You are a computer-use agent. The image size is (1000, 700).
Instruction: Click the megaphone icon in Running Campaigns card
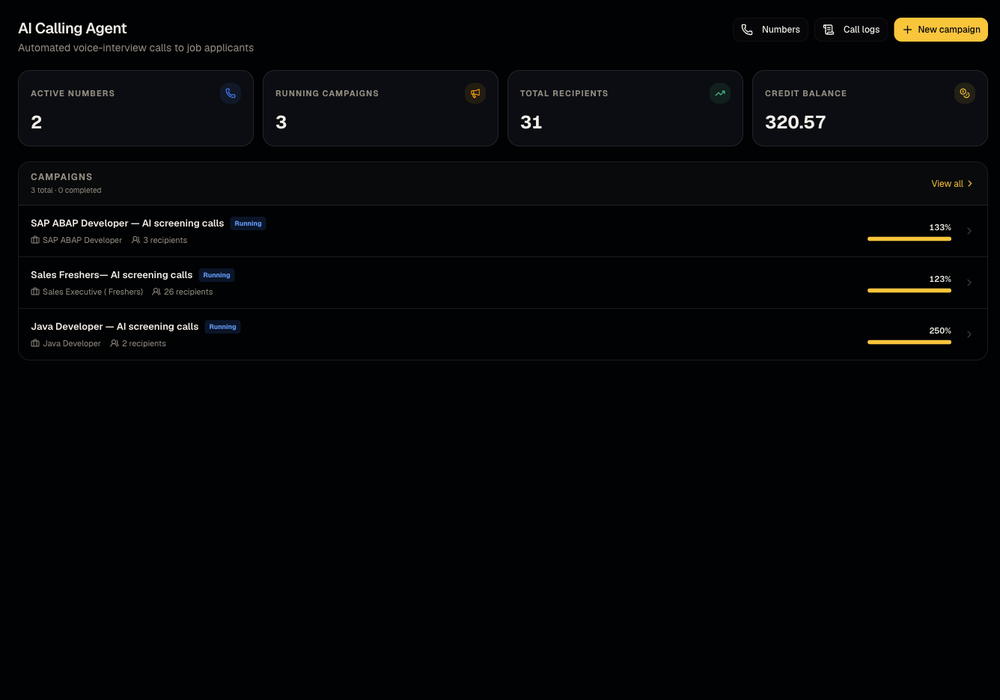pos(475,93)
